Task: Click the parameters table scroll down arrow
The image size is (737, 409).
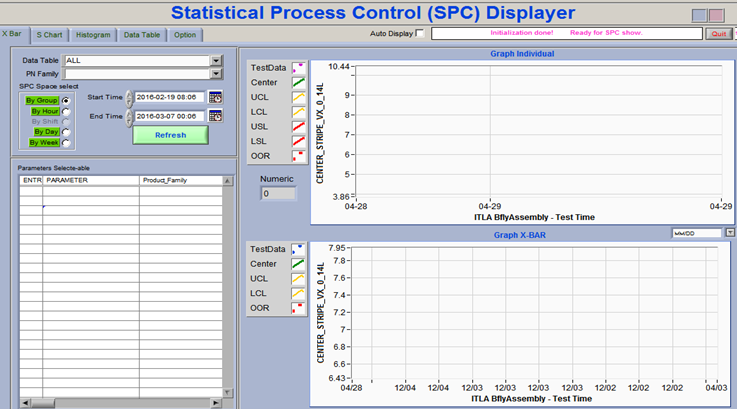Action: tap(227, 393)
